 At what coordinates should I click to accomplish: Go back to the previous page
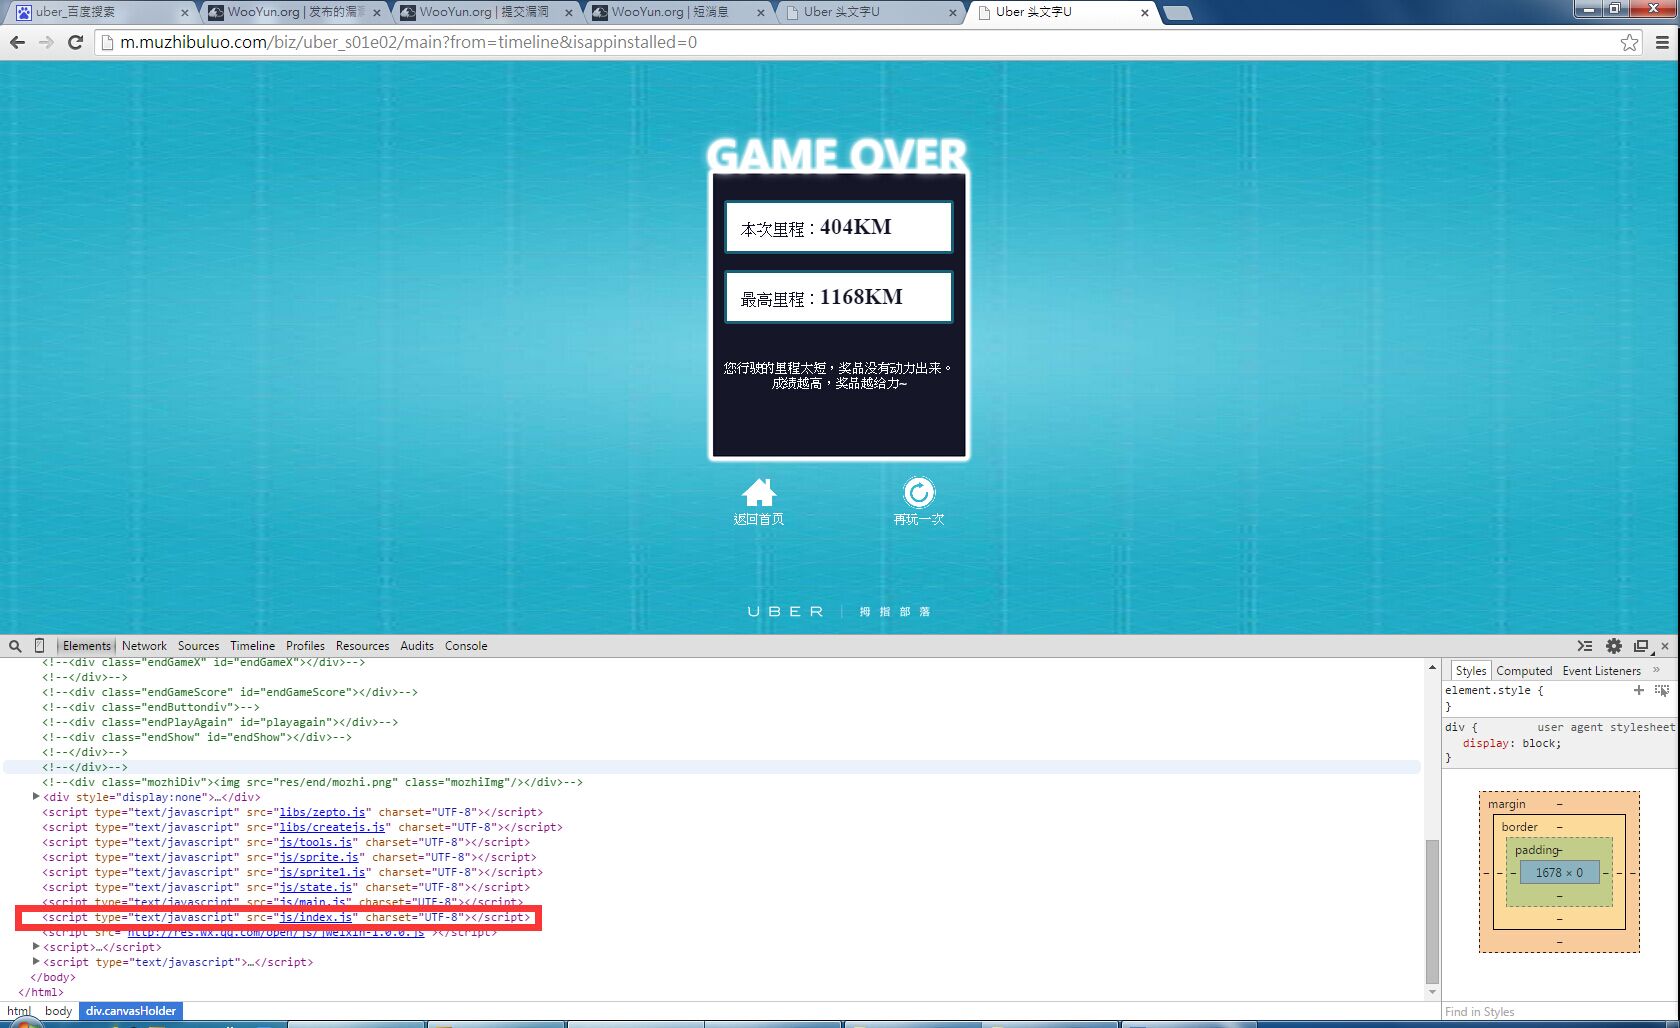coord(17,42)
